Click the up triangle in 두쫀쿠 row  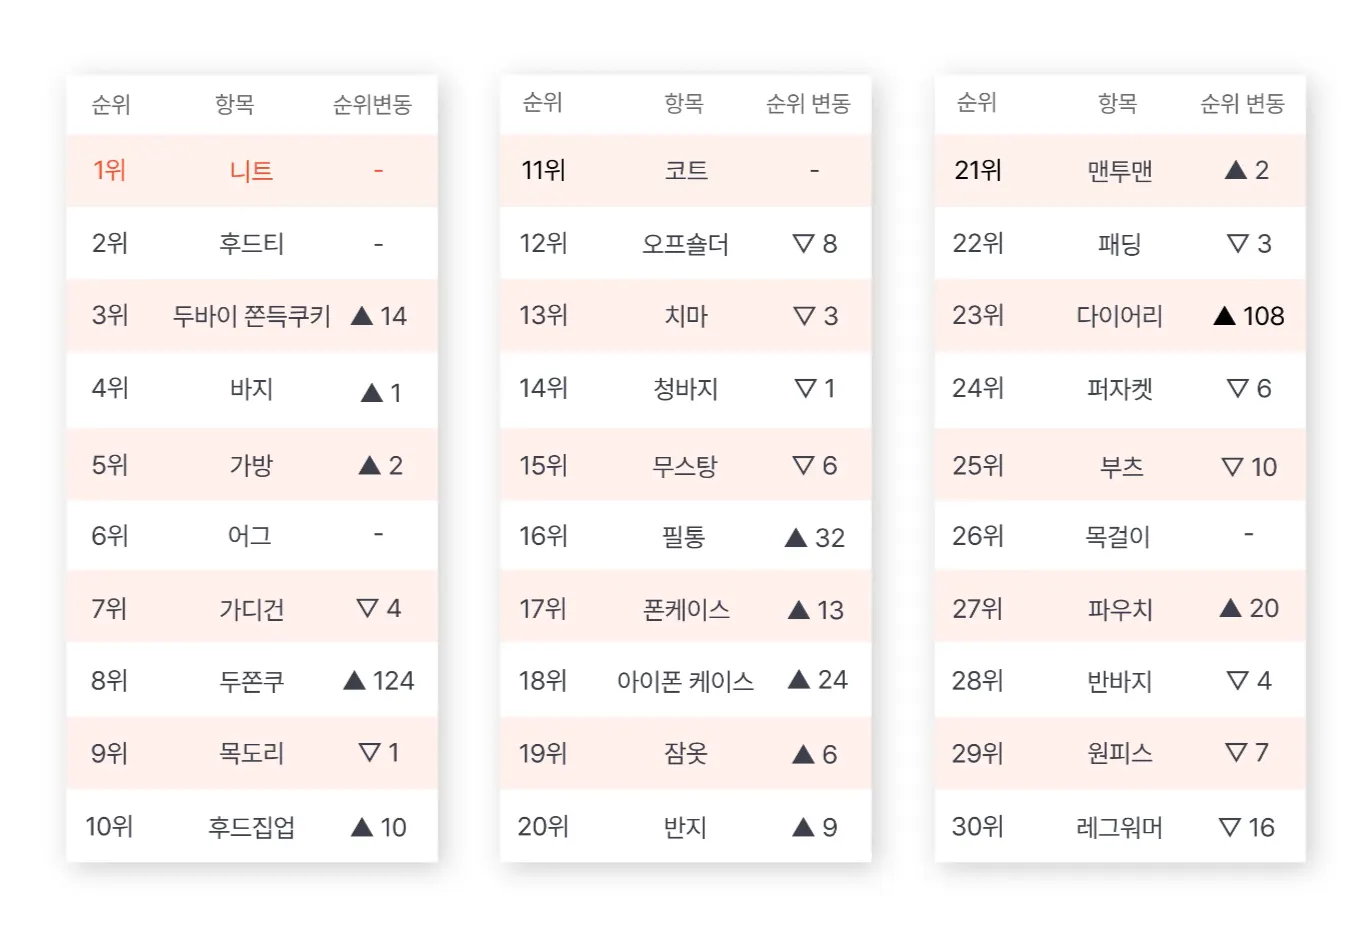[x=354, y=681]
